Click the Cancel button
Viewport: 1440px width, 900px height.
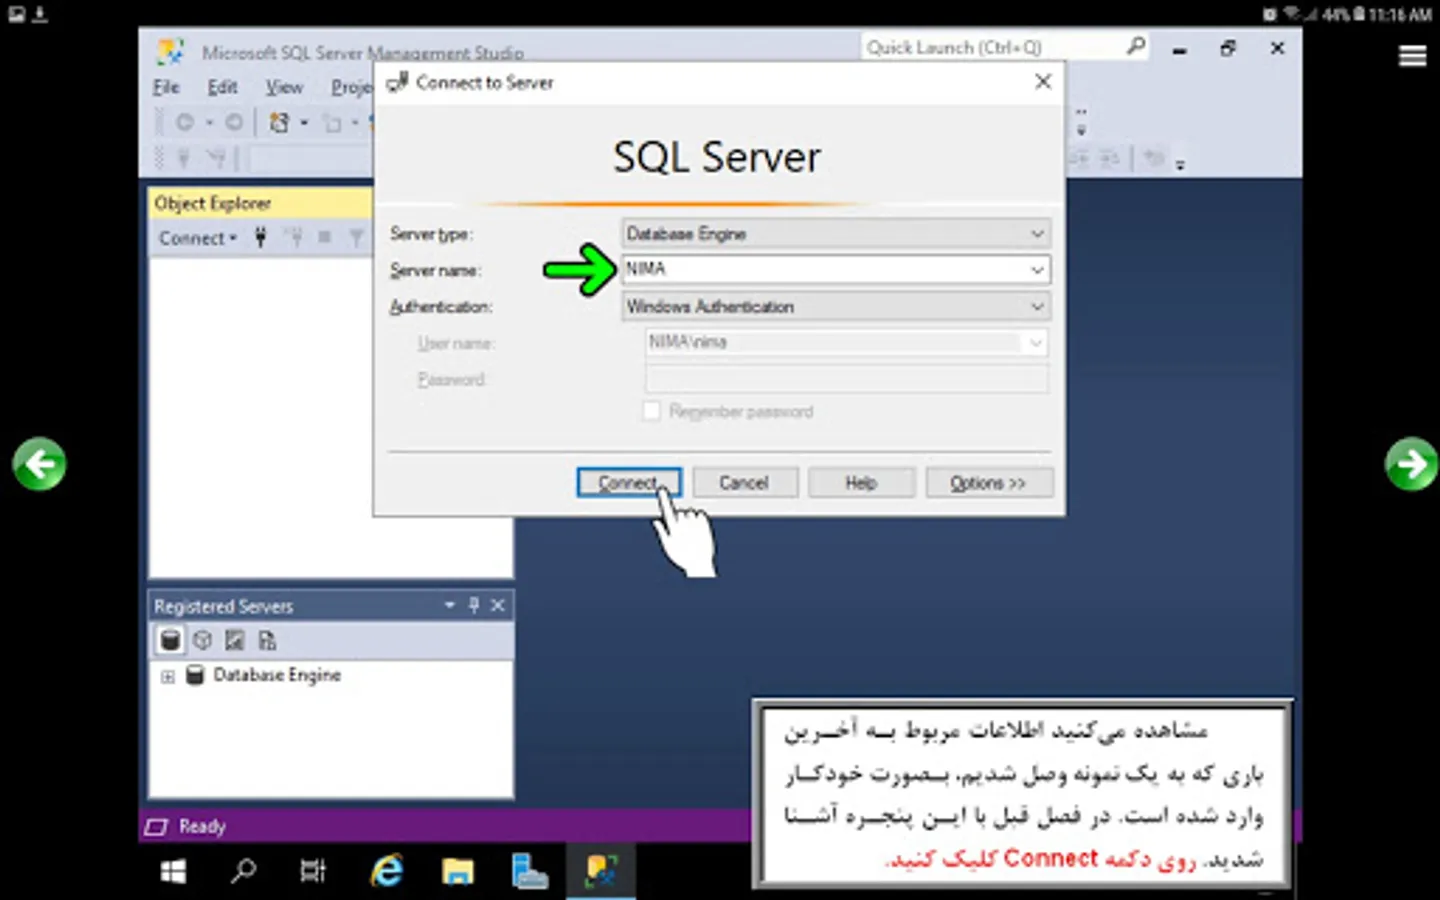[745, 482]
